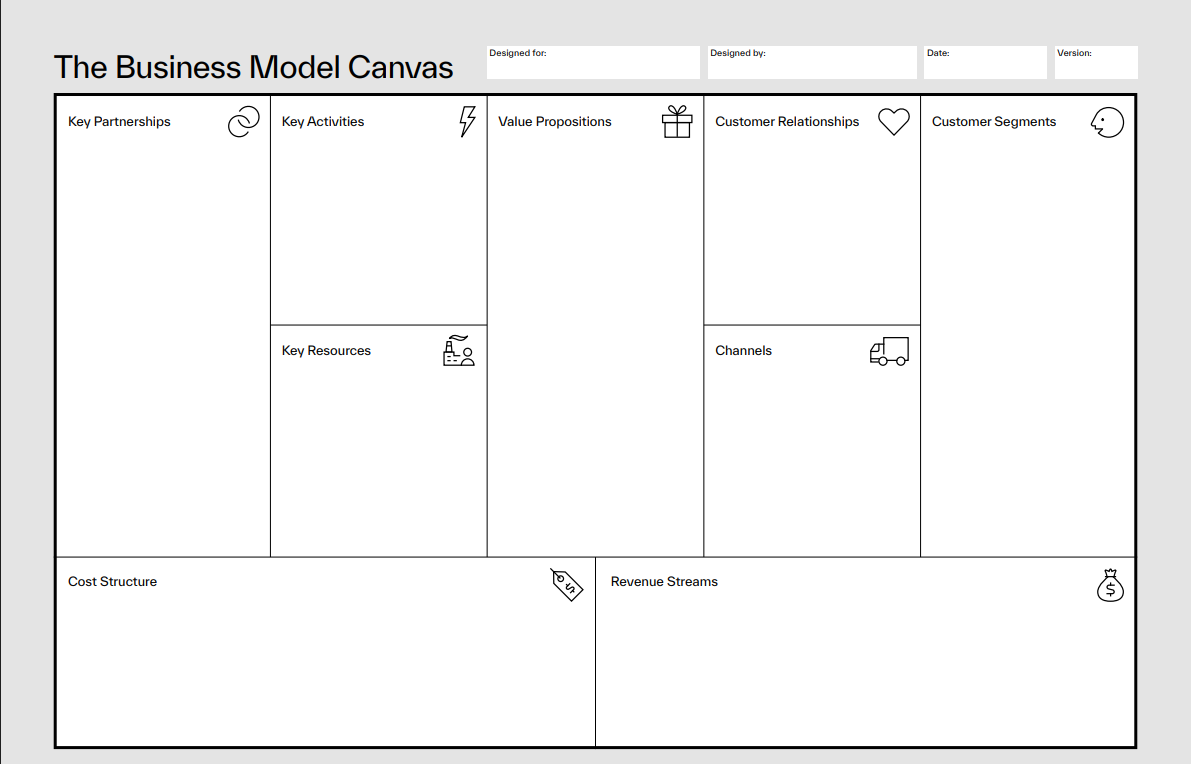Viewport: 1191px width, 764px height.
Task: Click the Value Propositions heading text
Action: pos(554,122)
